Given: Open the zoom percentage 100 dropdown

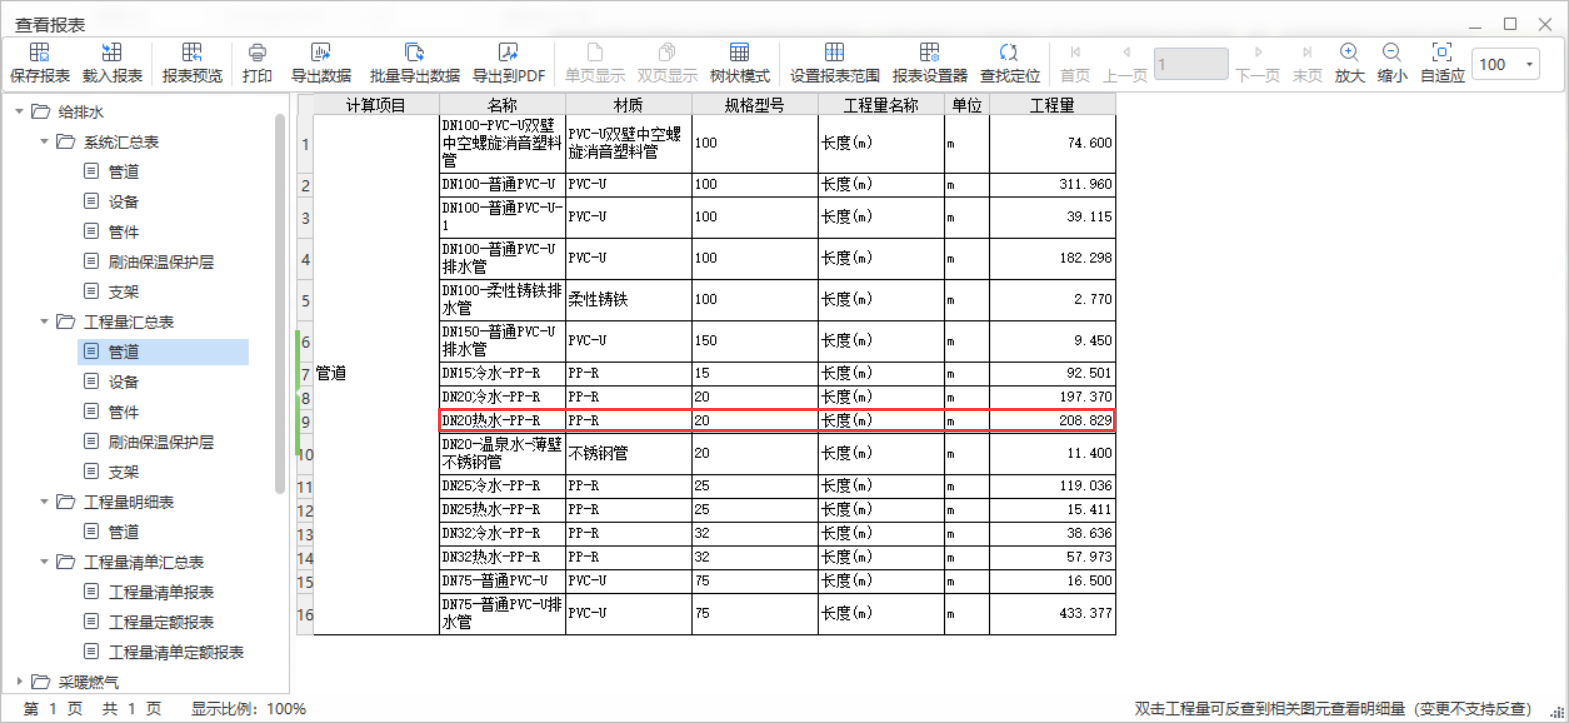Looking at the screenshot, I should (1529, 65).
